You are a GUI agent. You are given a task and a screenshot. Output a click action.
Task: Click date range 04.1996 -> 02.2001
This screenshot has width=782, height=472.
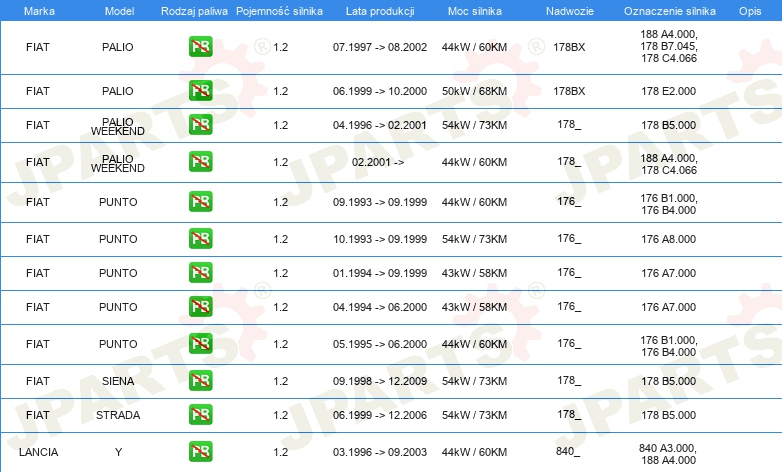(x=380, y=125)
